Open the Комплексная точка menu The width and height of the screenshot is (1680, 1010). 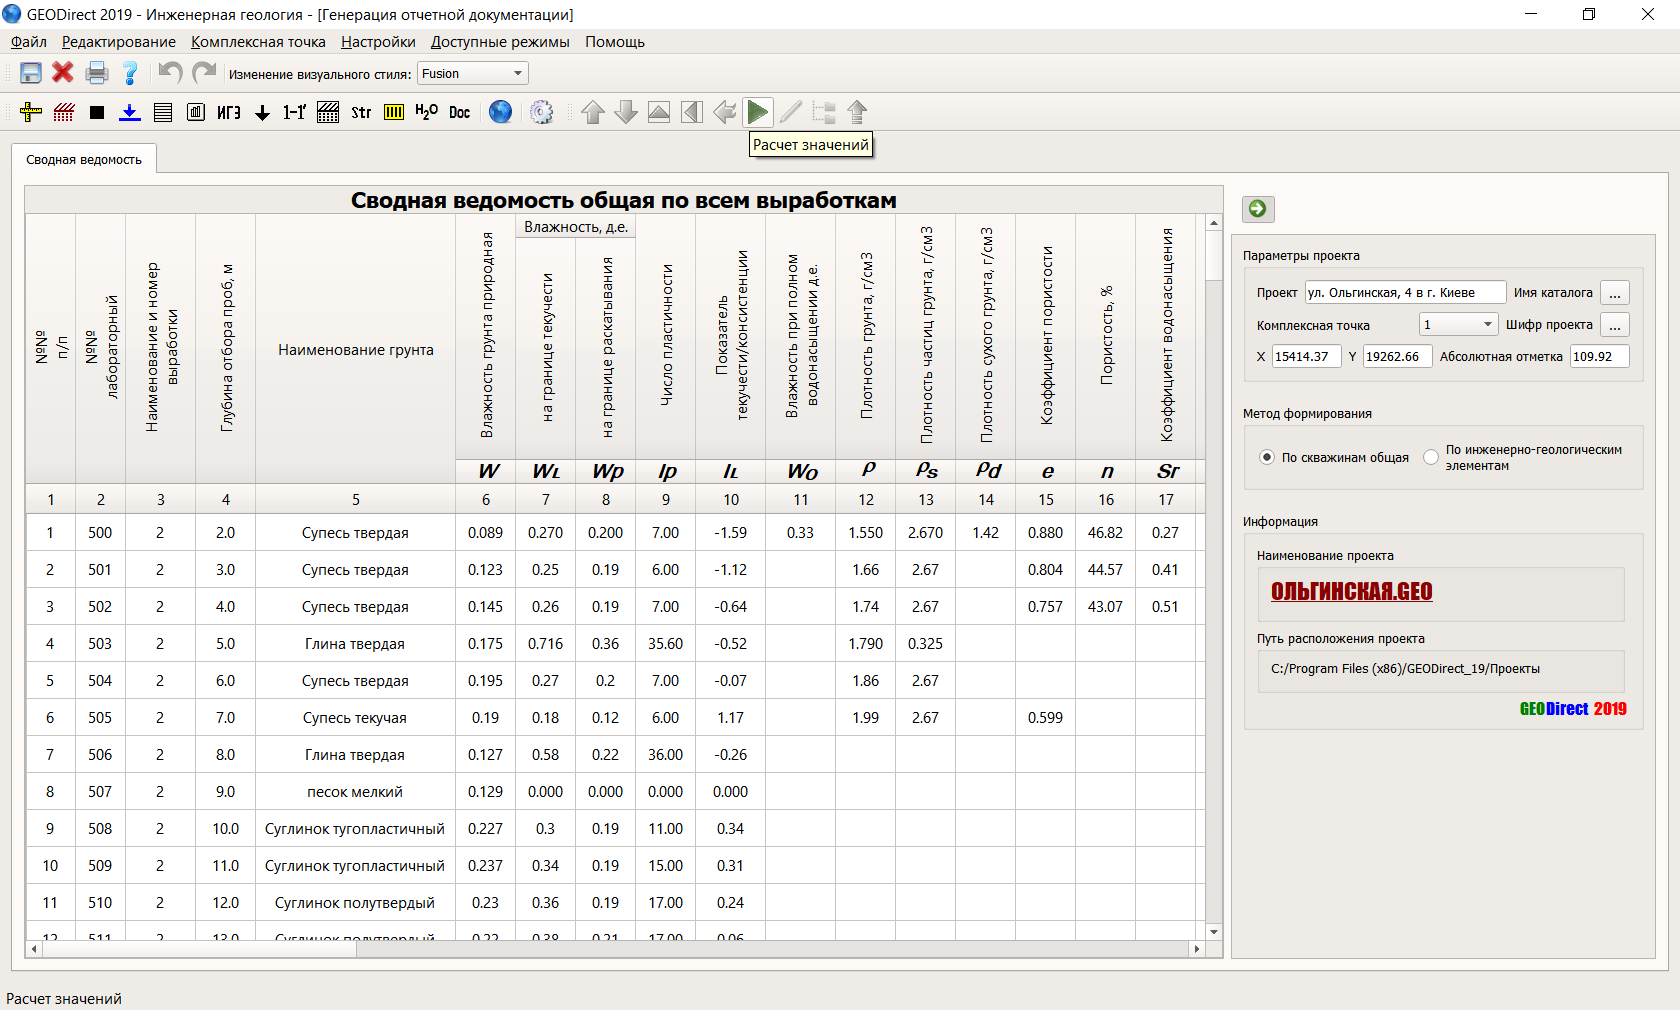click(x=258, y=42)
